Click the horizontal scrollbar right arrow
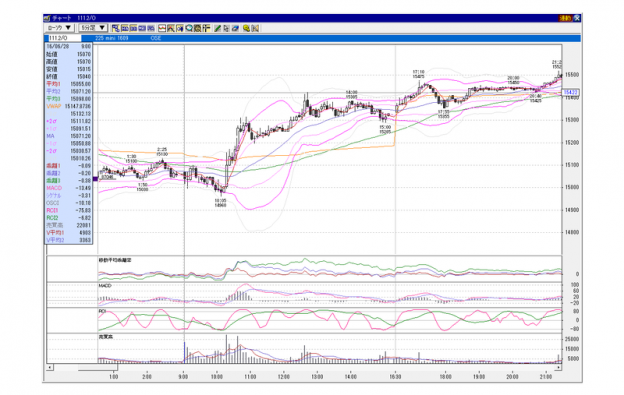The image size is (624, 395). (558, 367)
